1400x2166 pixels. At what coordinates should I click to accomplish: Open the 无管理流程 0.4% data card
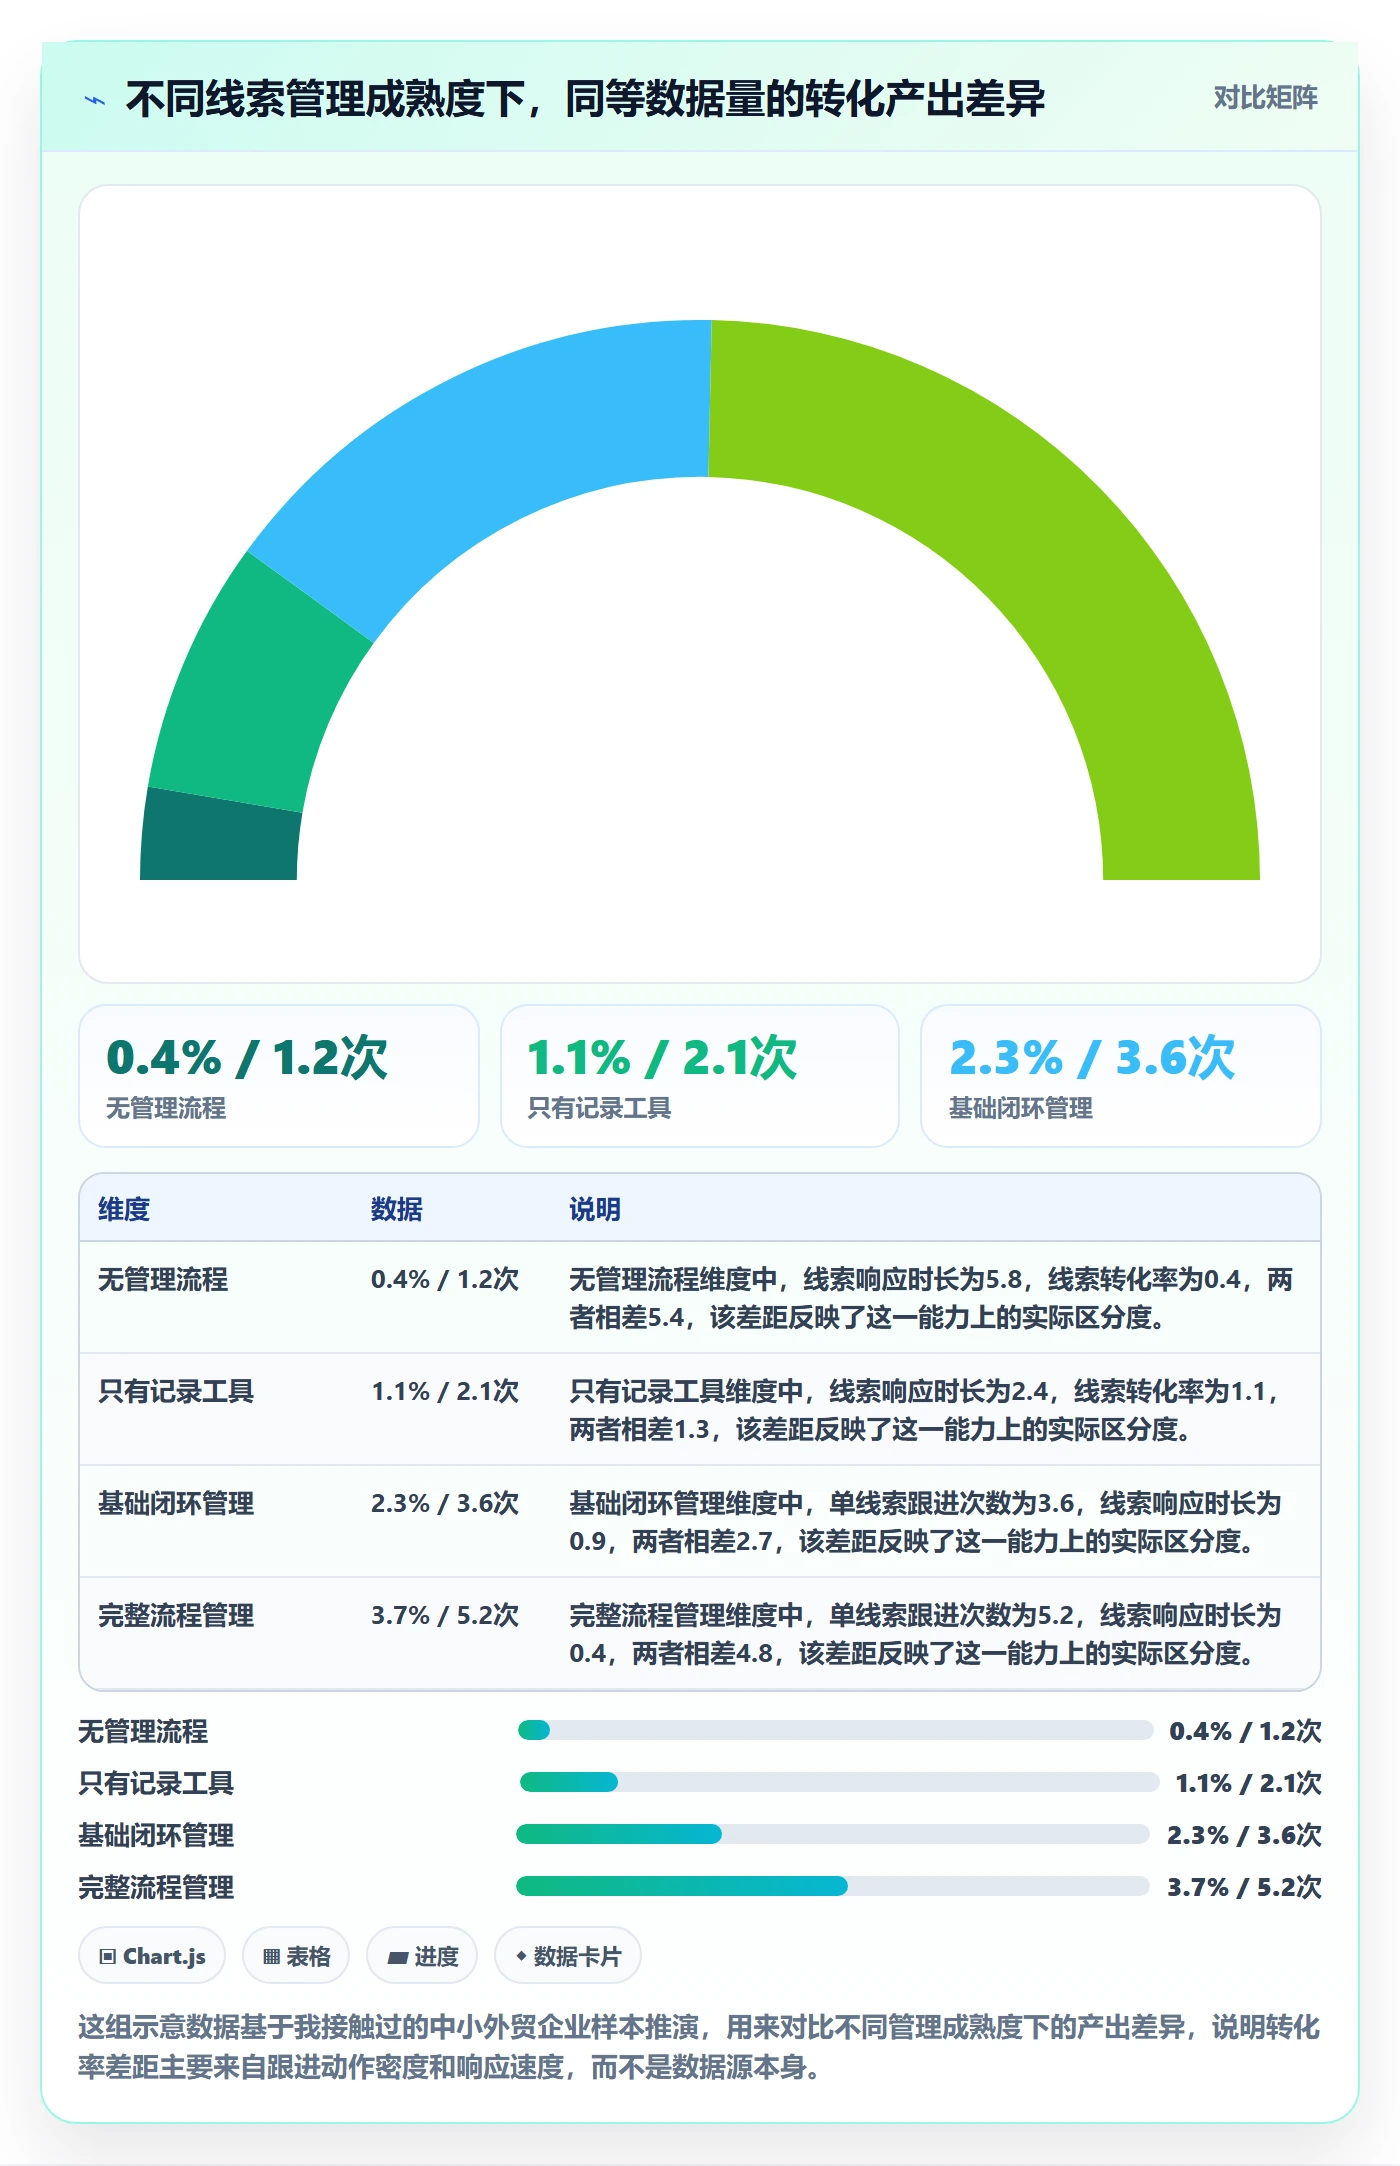pos(279,1076)
